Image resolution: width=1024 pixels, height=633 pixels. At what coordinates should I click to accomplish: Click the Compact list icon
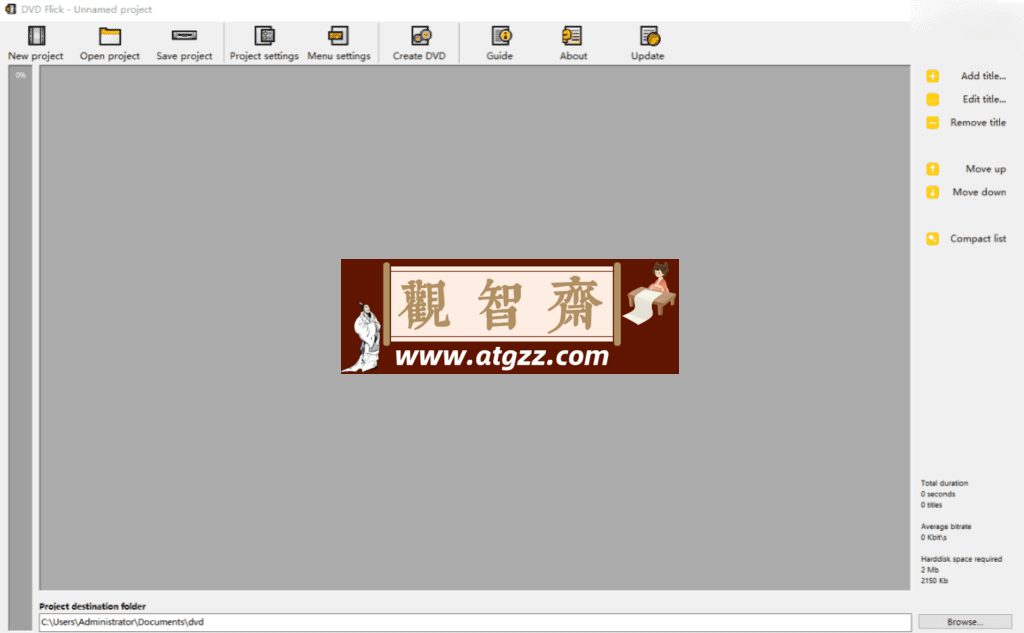point(933,238)
